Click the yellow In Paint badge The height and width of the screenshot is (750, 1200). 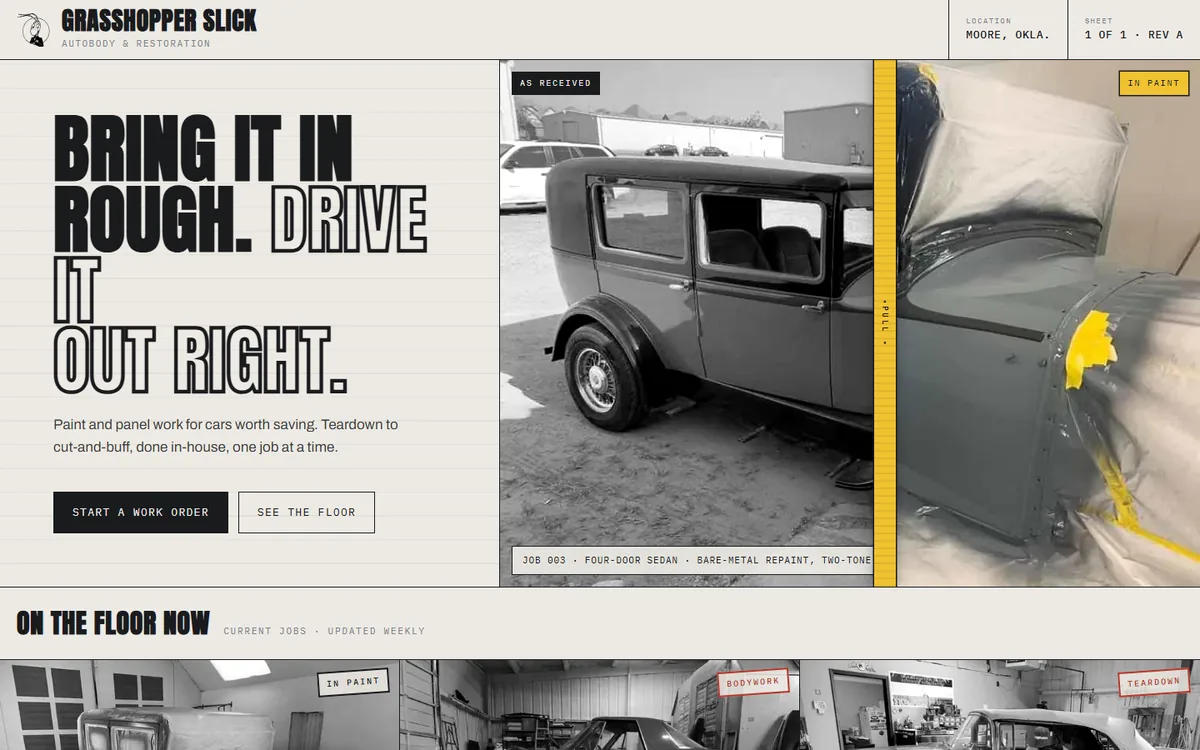(1153, 83)
